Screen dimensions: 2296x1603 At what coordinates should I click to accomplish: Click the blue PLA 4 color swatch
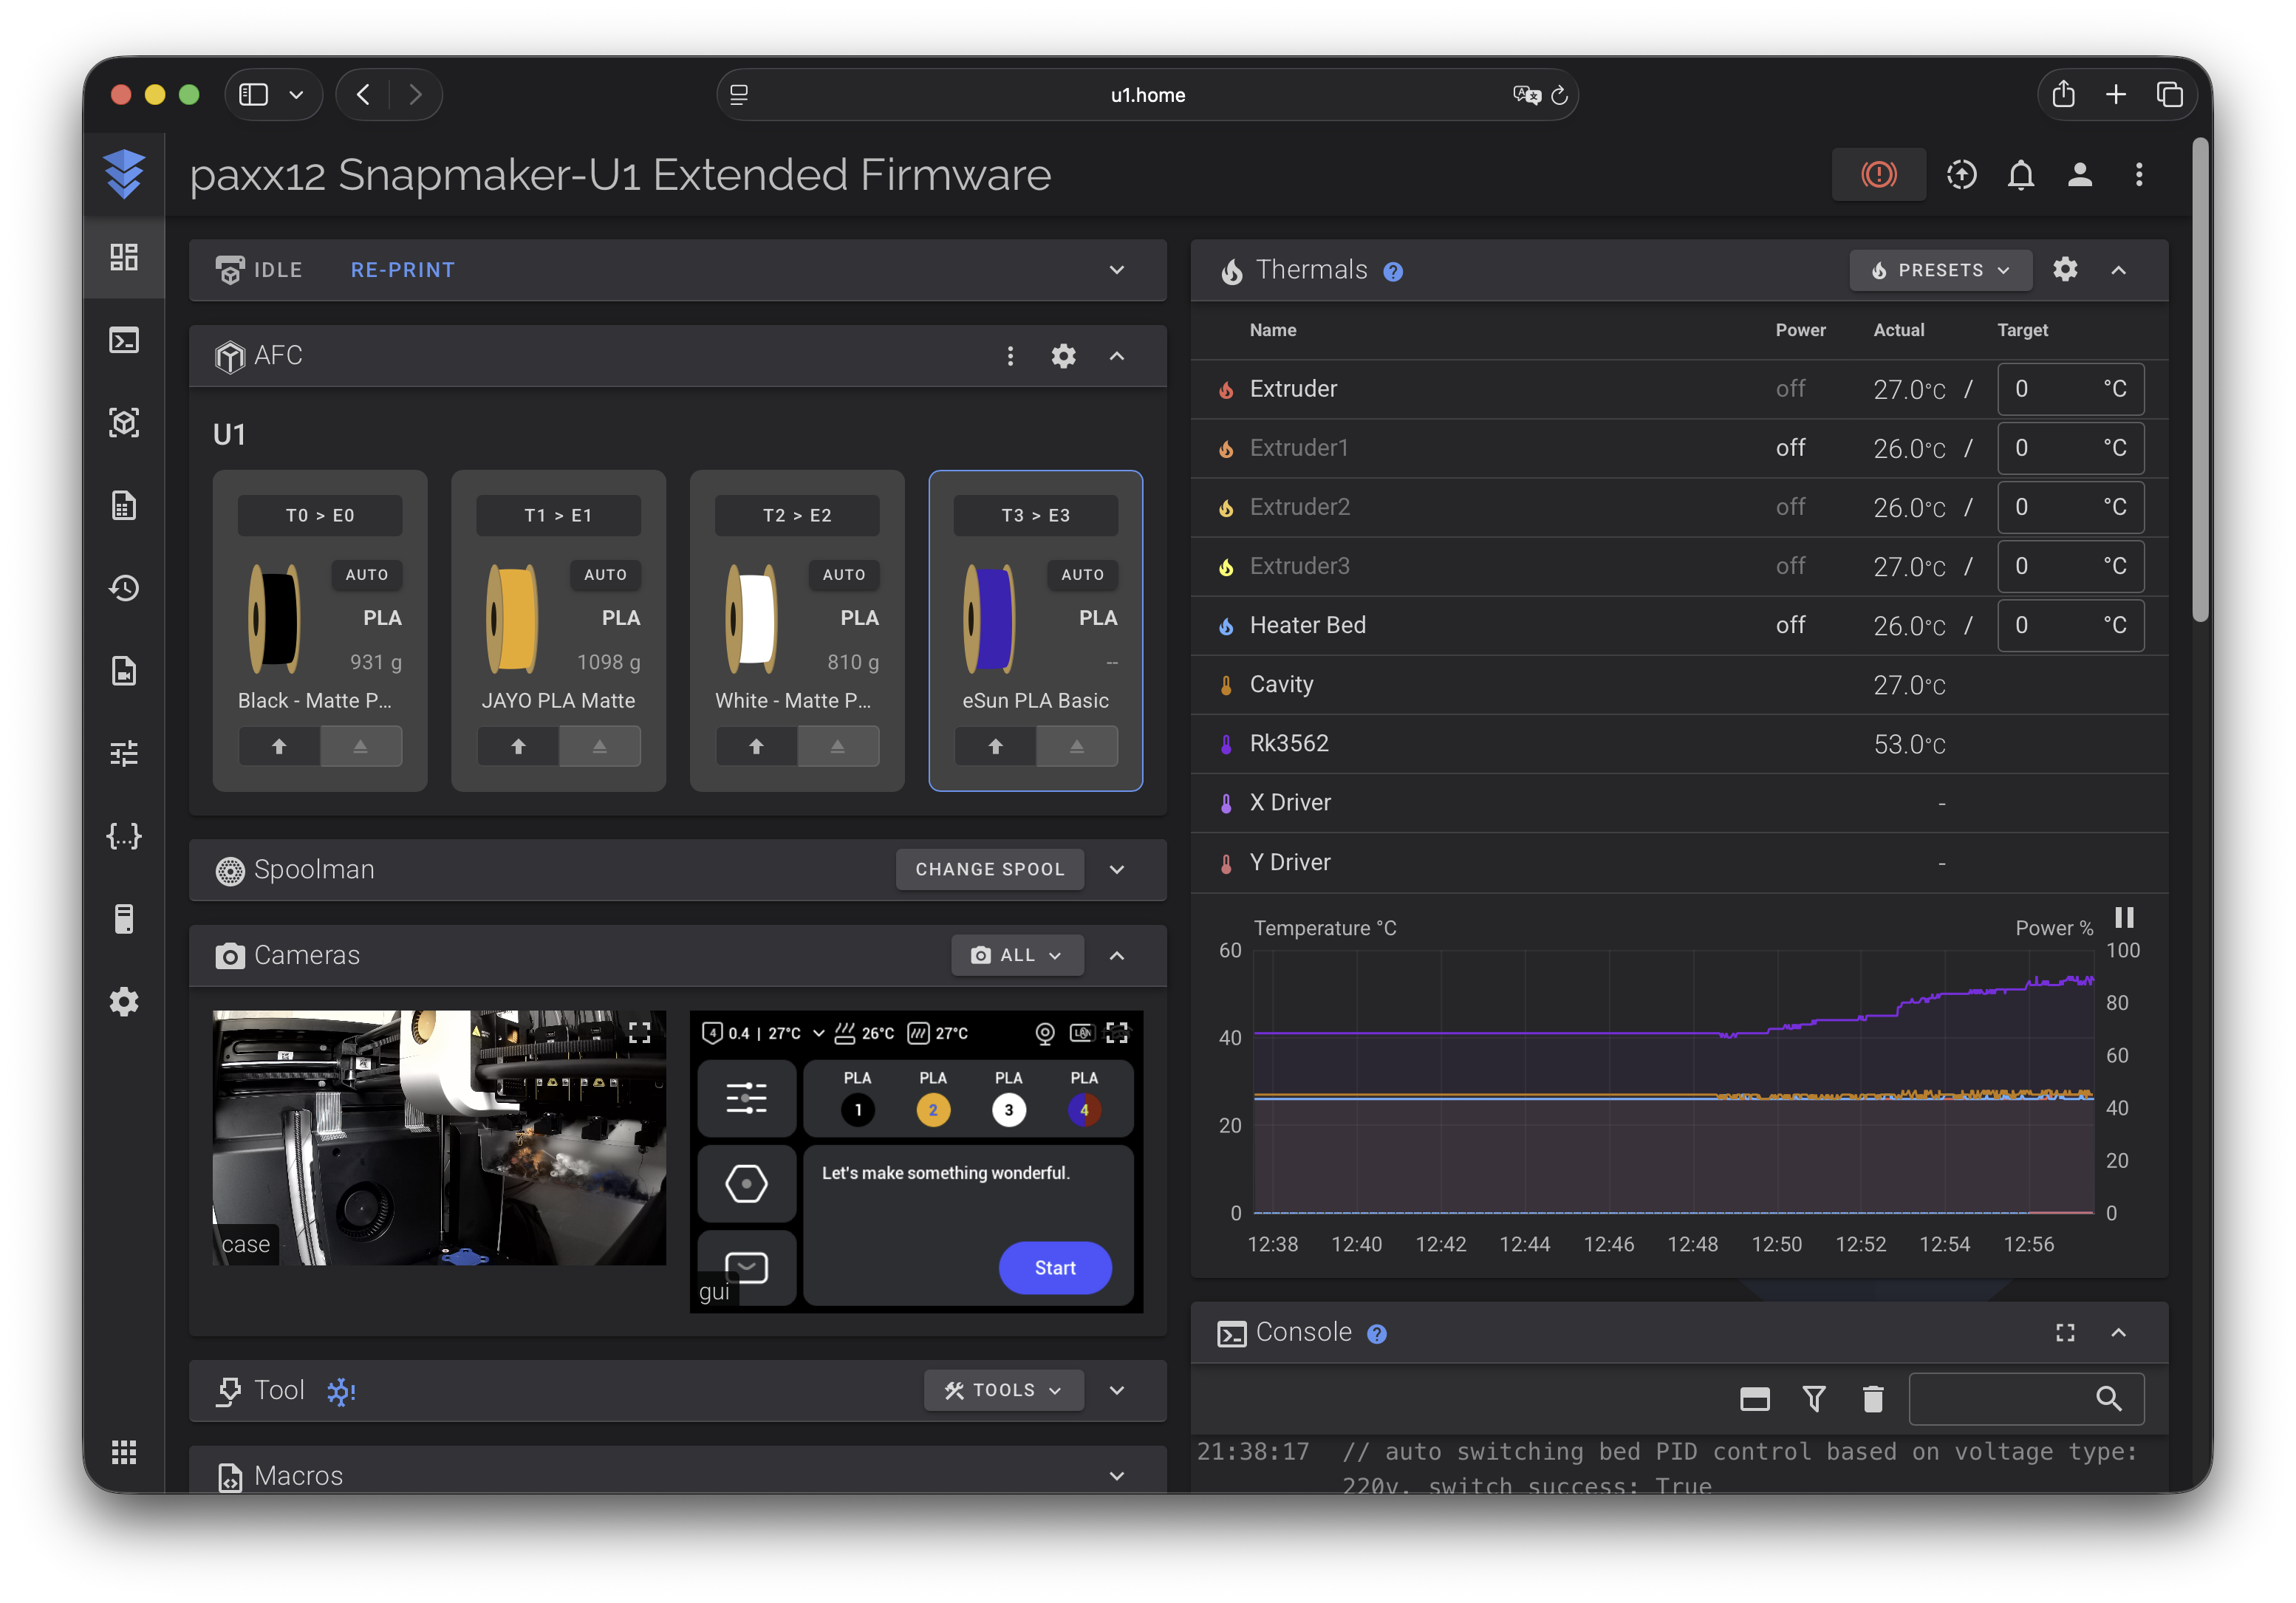pos(1084,1110)
